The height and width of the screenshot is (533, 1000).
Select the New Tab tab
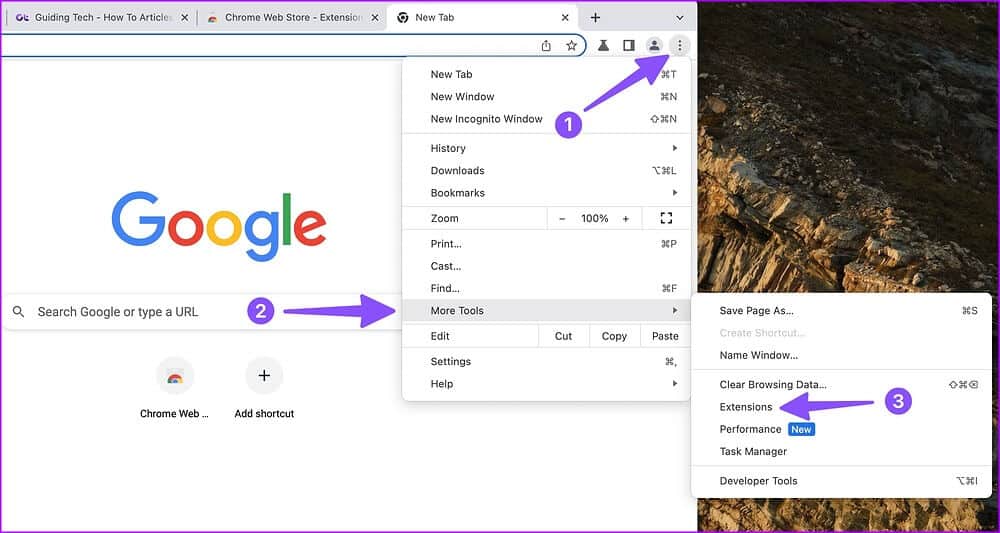(482, 18)
